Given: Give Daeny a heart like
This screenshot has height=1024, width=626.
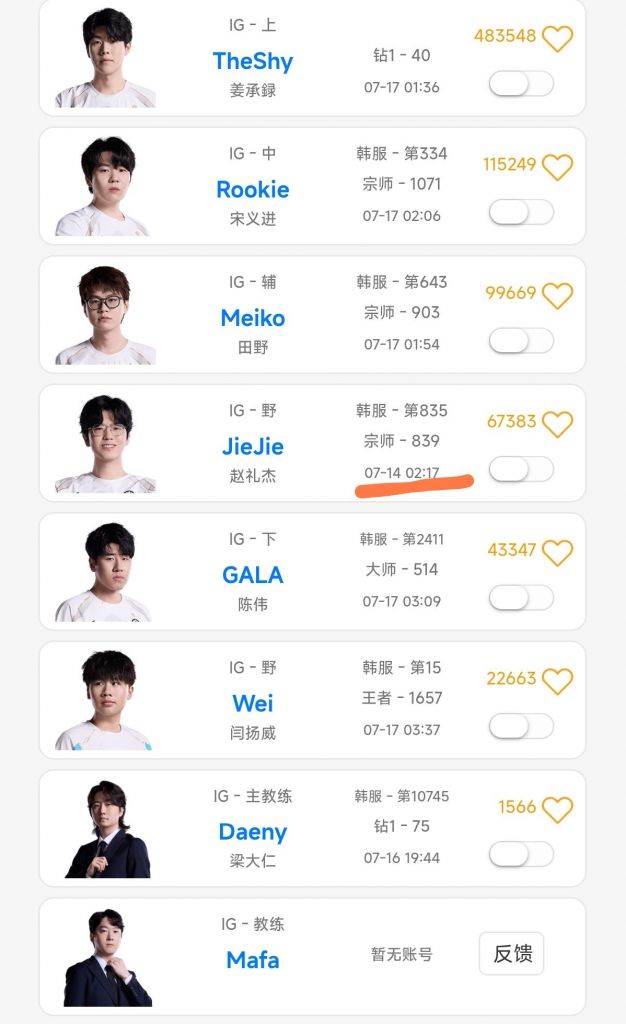Looking at the screenshot, I should (557, 809).
